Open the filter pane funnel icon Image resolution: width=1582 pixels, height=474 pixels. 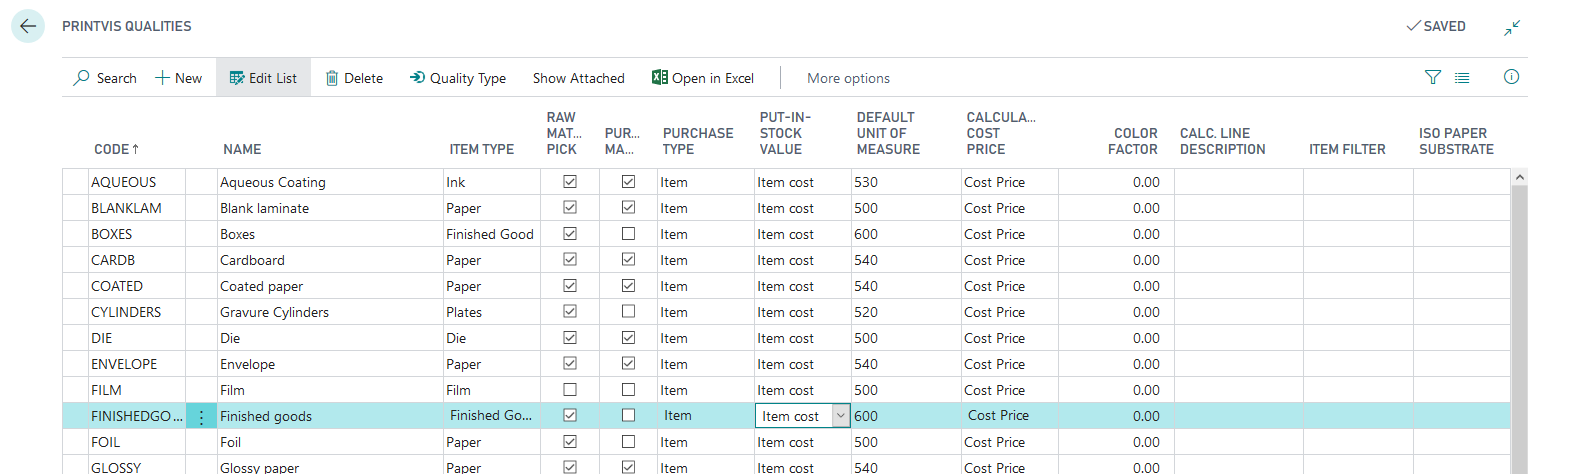(1433, 77)
